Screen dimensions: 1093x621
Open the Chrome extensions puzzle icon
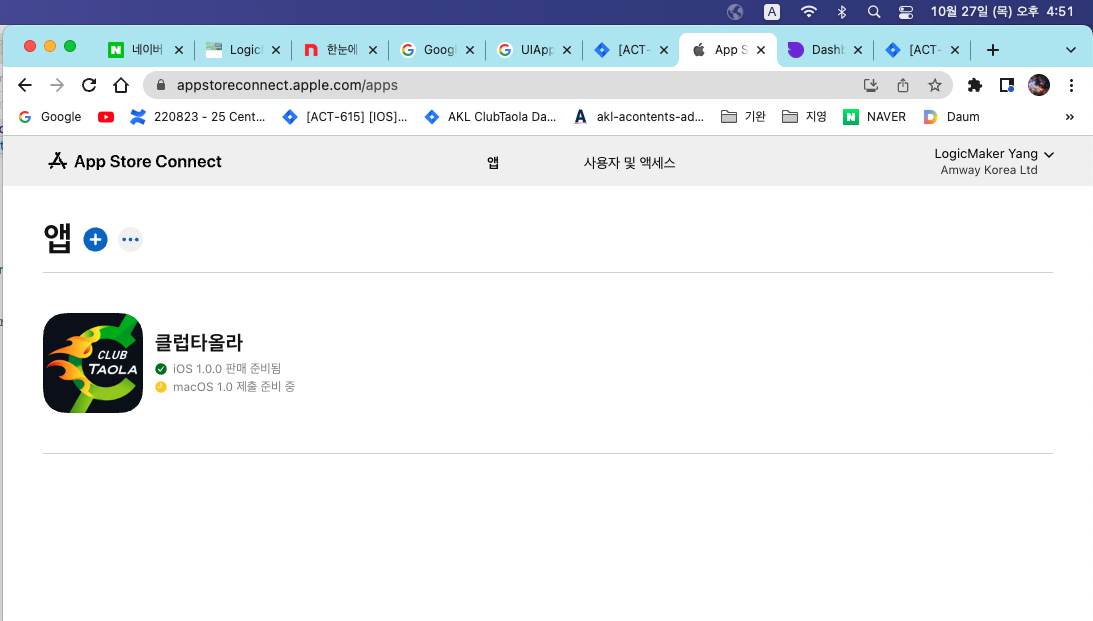coord(975,85)
